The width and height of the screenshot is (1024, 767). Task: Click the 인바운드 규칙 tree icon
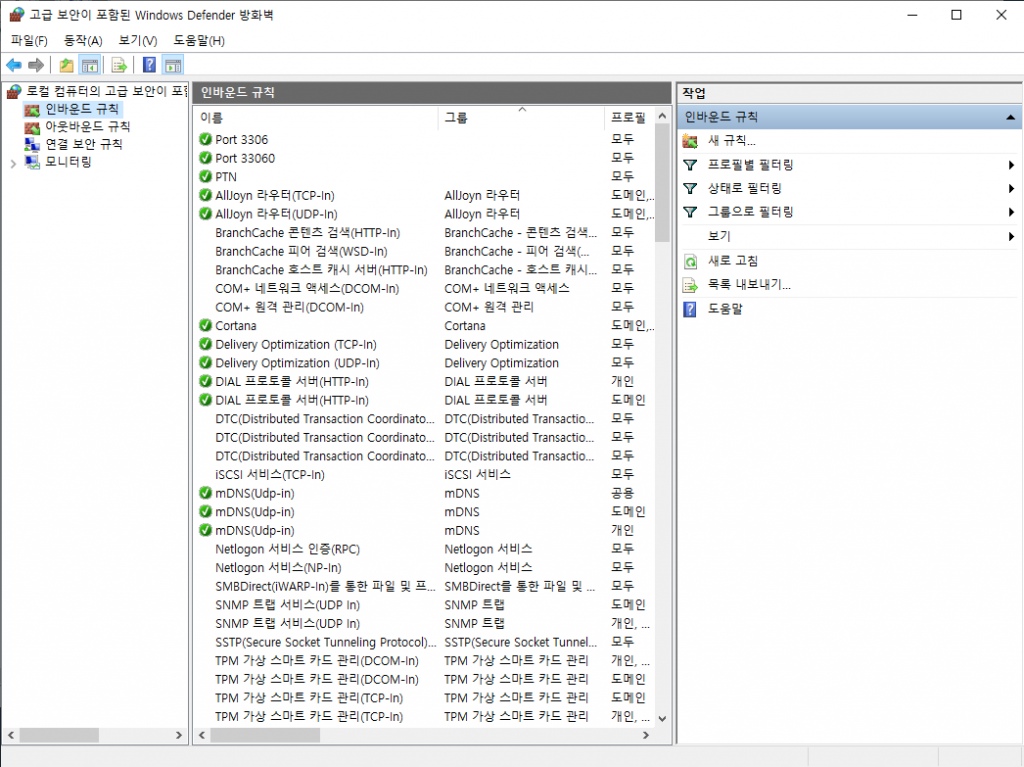click(32, 109)
